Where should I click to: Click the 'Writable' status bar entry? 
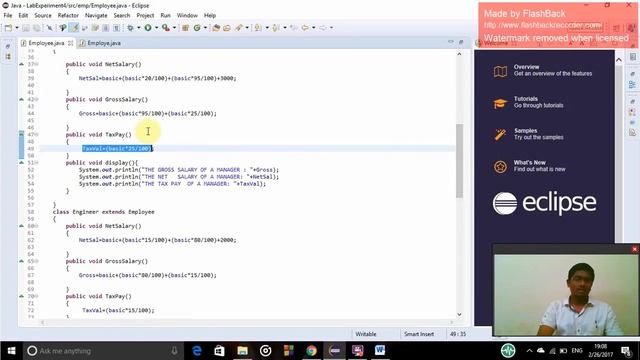366,334
